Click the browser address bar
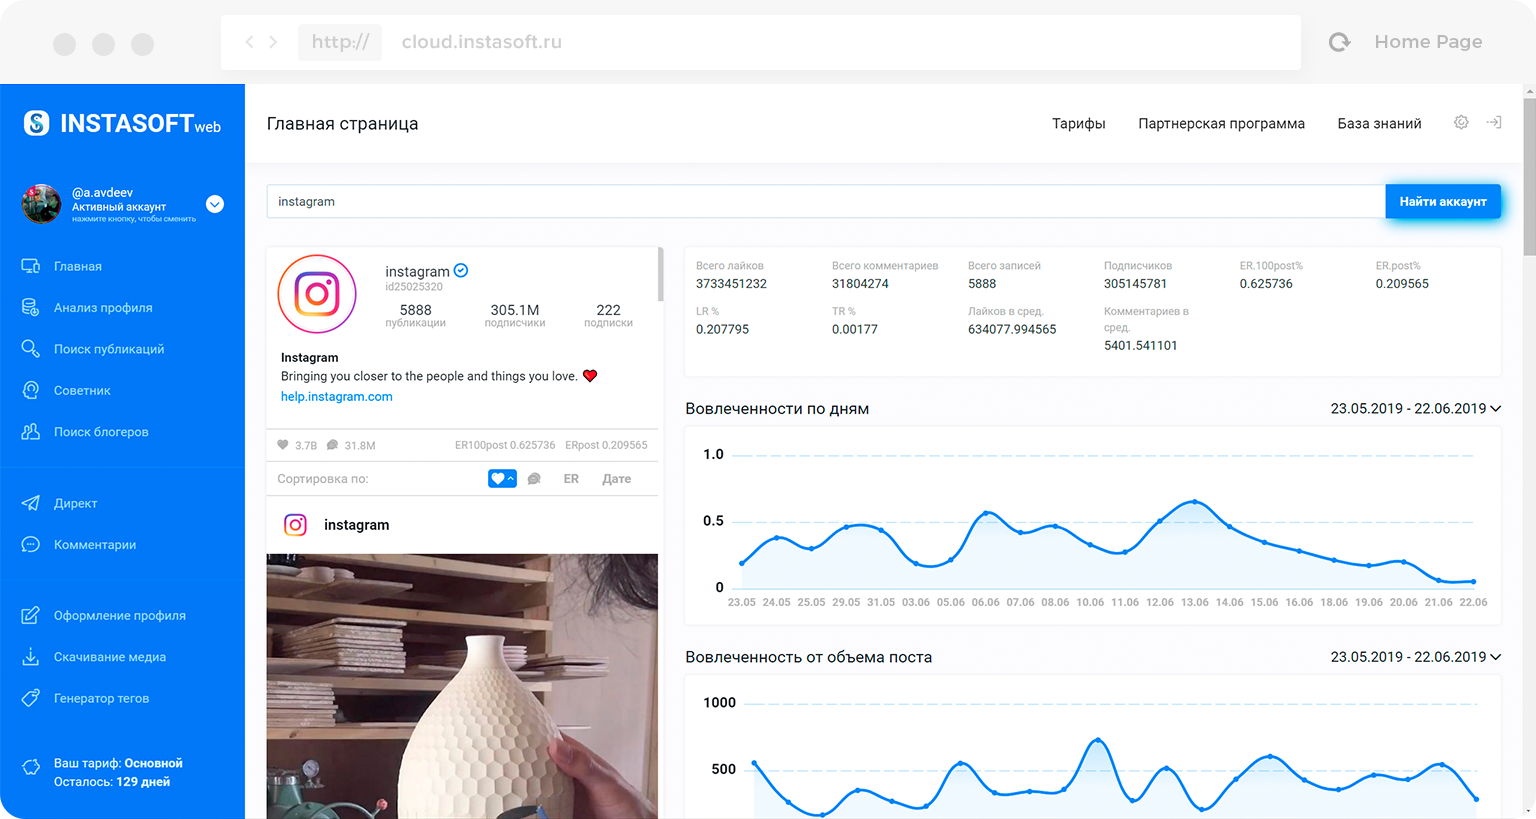 (760, 42)
